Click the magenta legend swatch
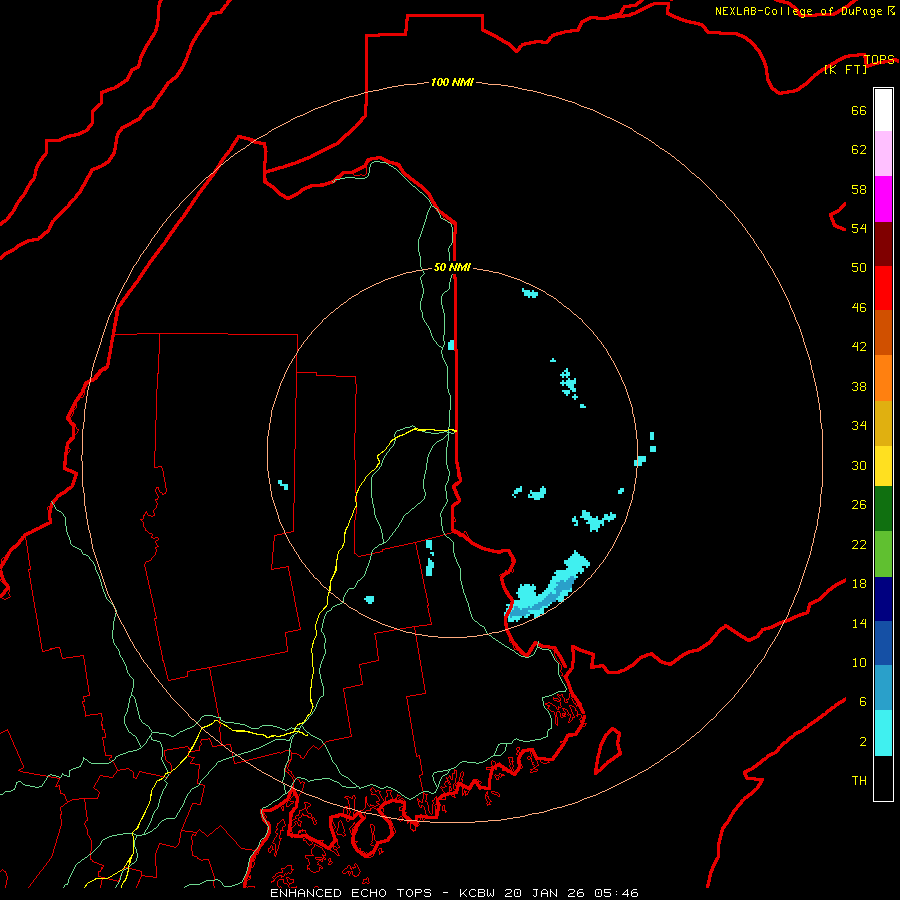900x900 pixels. 883,199
